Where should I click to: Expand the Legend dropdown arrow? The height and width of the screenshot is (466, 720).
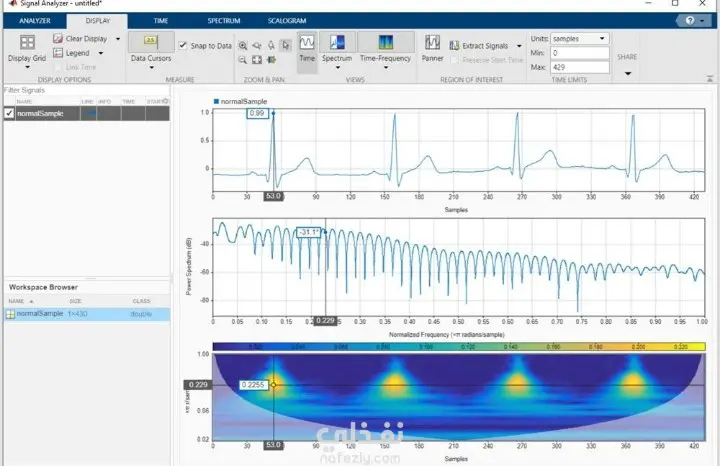(101, 53)
